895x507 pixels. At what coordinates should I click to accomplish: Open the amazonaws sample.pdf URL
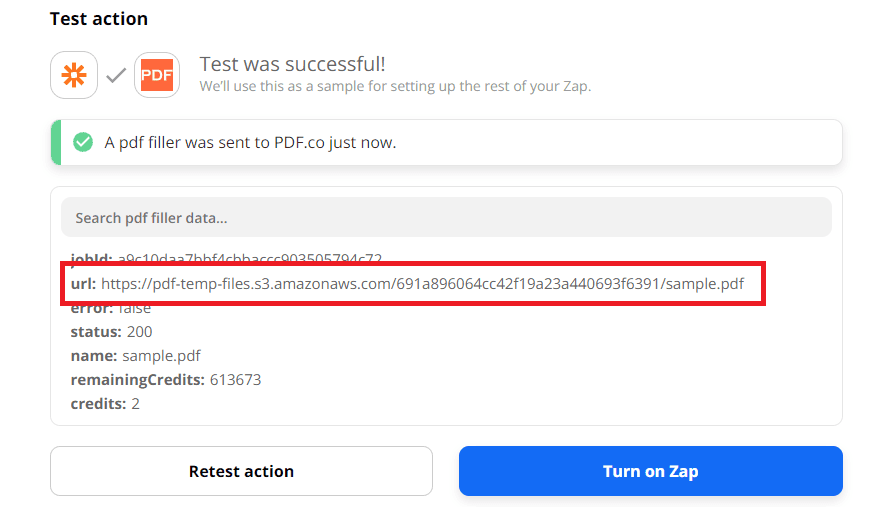tap(422, 284)
